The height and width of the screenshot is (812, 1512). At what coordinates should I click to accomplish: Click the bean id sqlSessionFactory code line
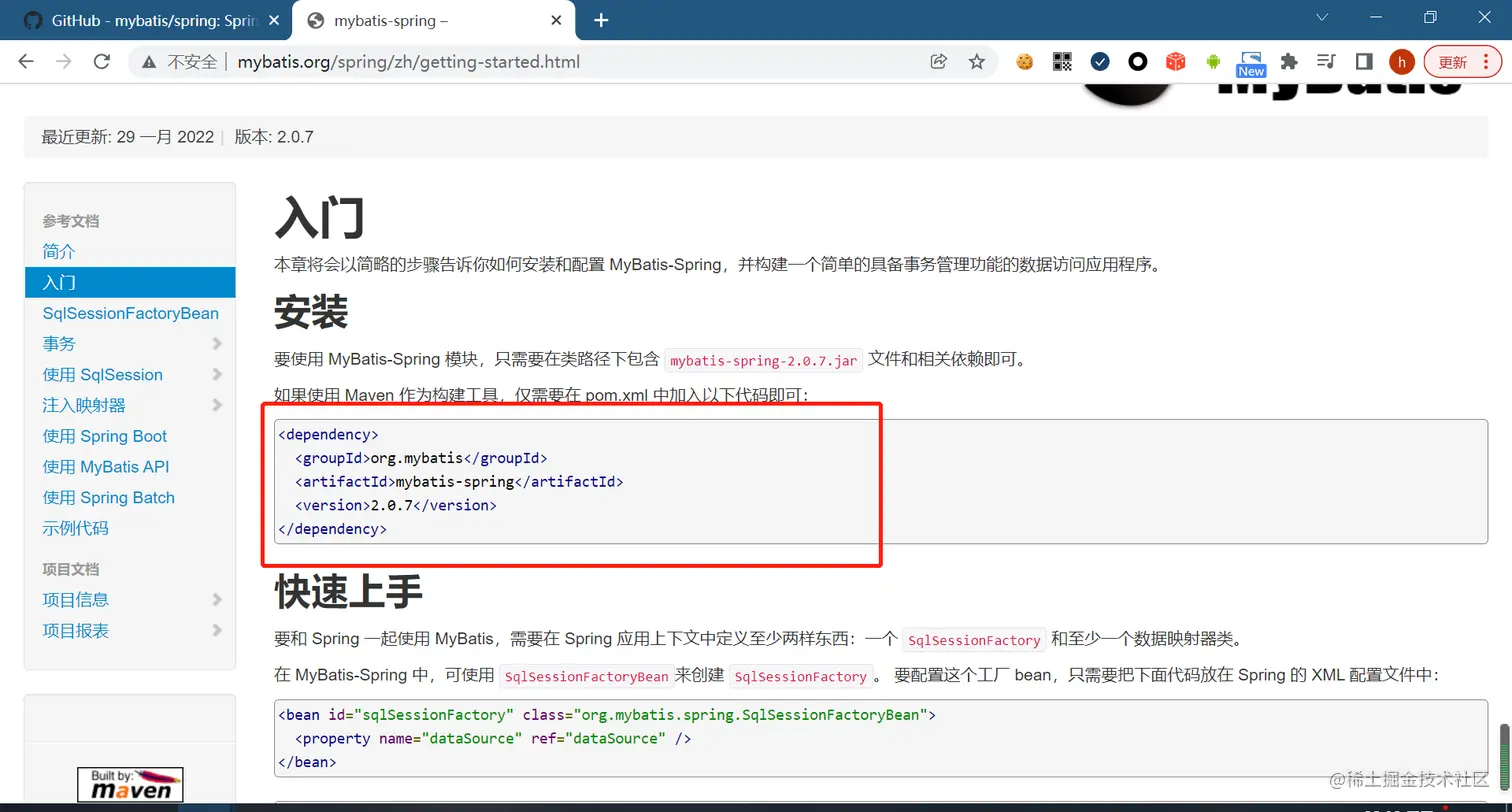tap(607, 715)
